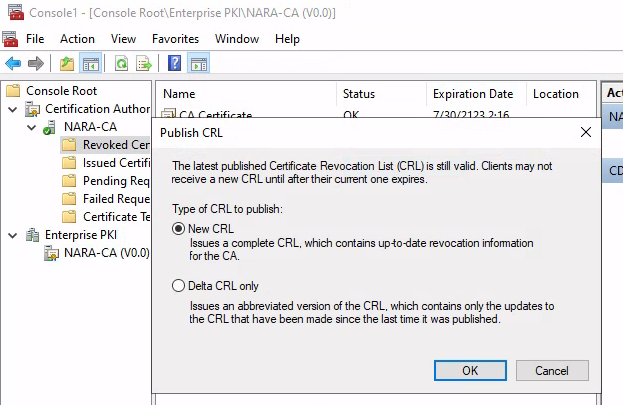Click OK to publish the CRL
The height and width of the screenshot is (405, 623).
[470, 370]
